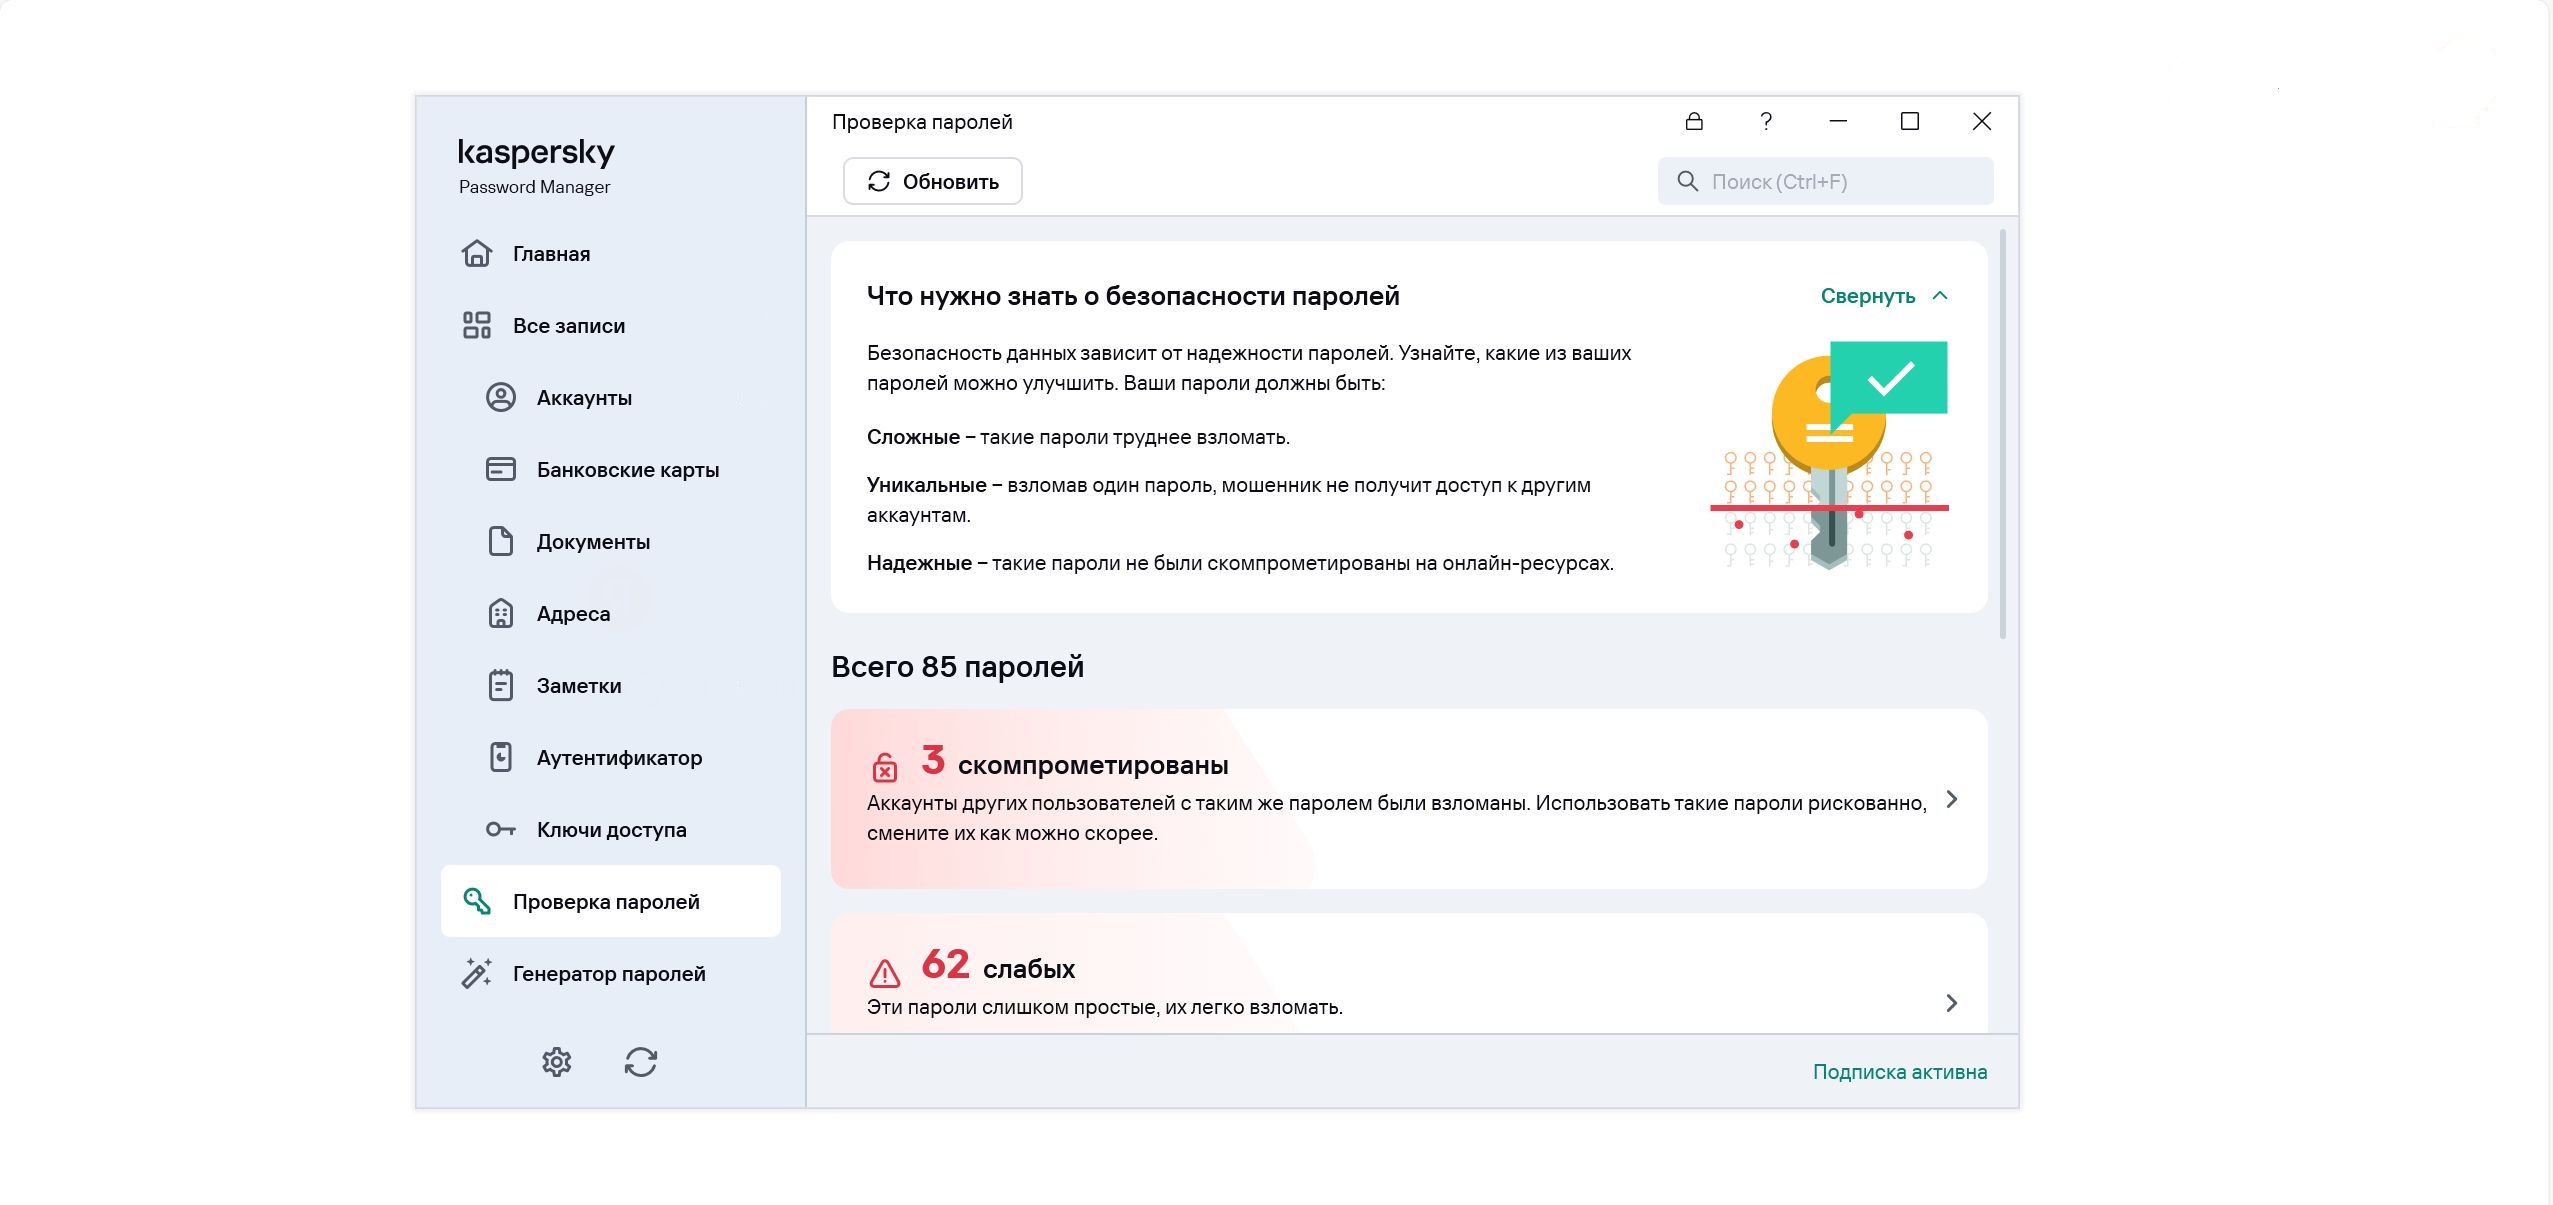This screenshot has width=2553, height=1205.
Task: Open settings gear in sidebar bottom
Action: [x=557, y=1061]
